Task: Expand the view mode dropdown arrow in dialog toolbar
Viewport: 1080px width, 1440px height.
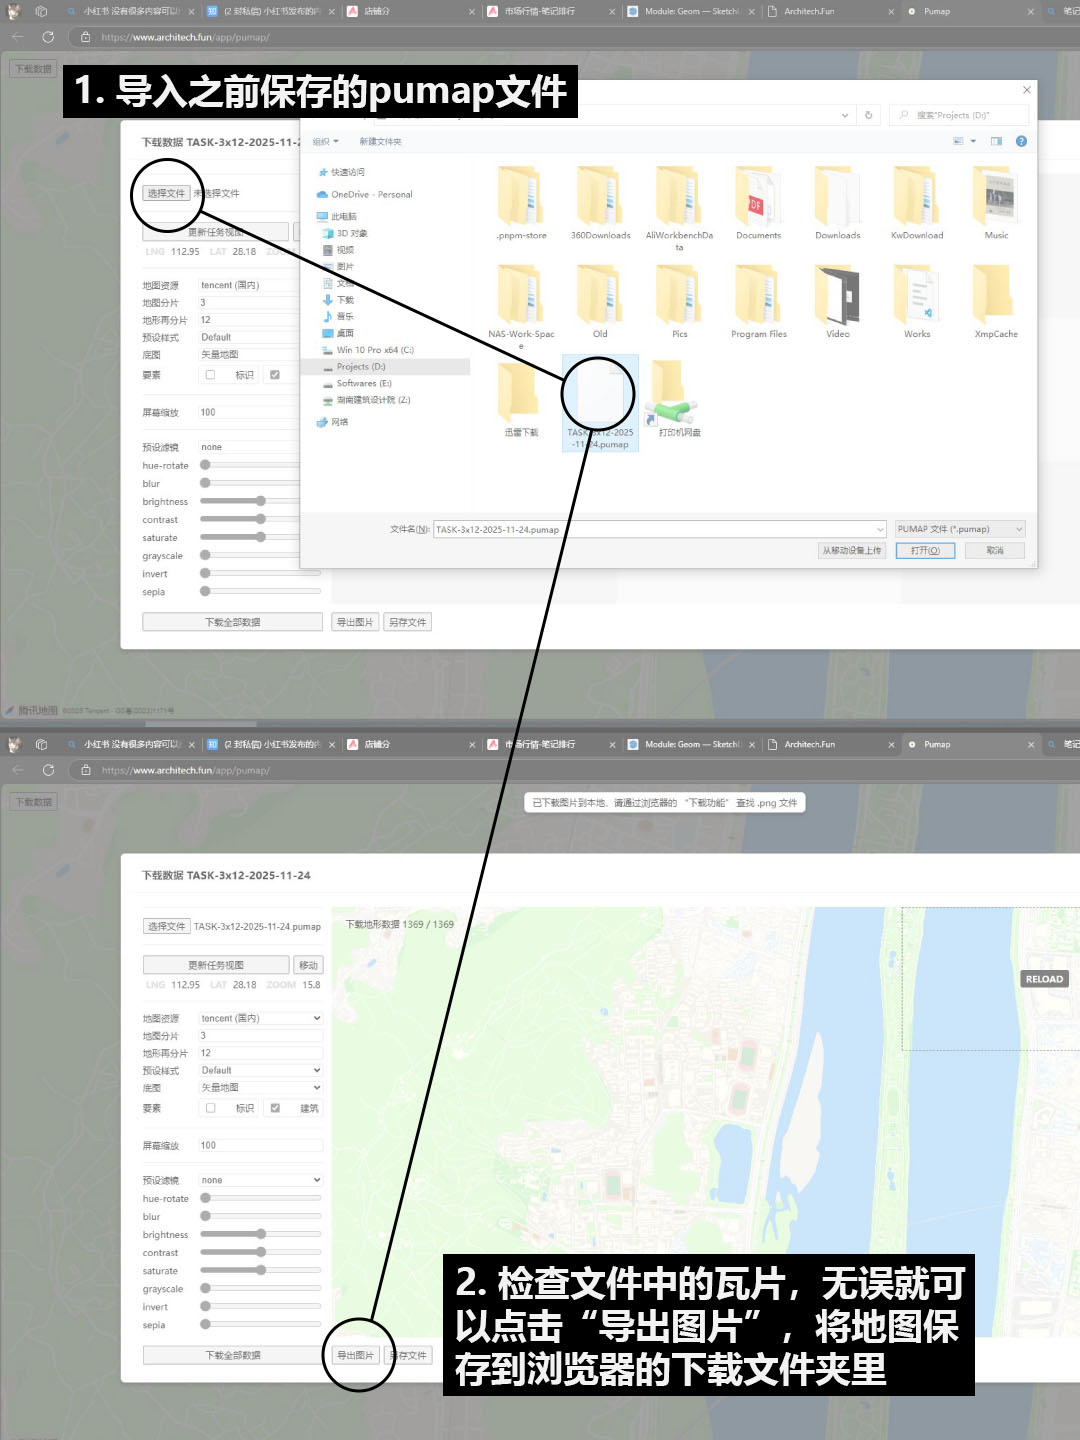Action: click(x=973, y=141)
